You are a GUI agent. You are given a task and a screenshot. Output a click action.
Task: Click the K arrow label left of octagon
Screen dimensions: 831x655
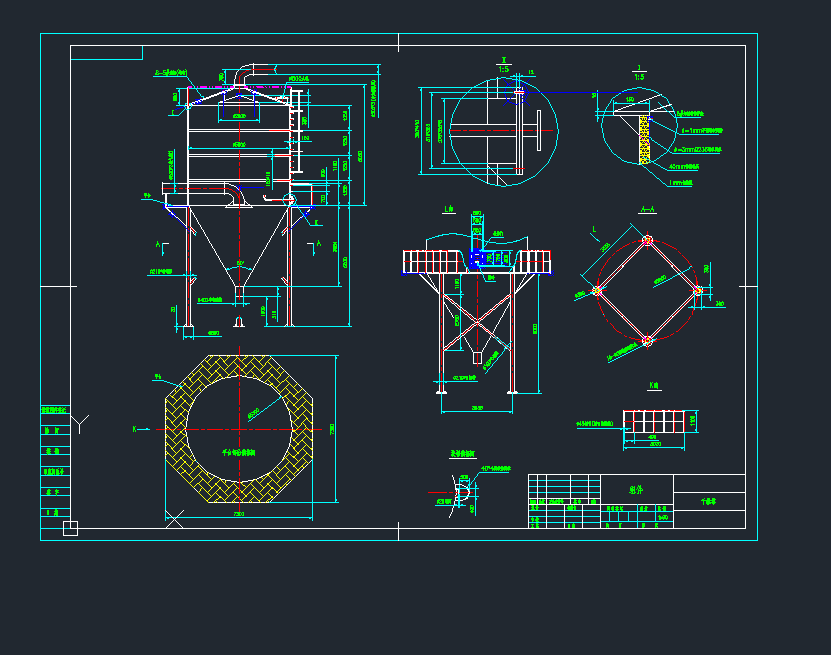pyautogui.click(x=134, y=429)
